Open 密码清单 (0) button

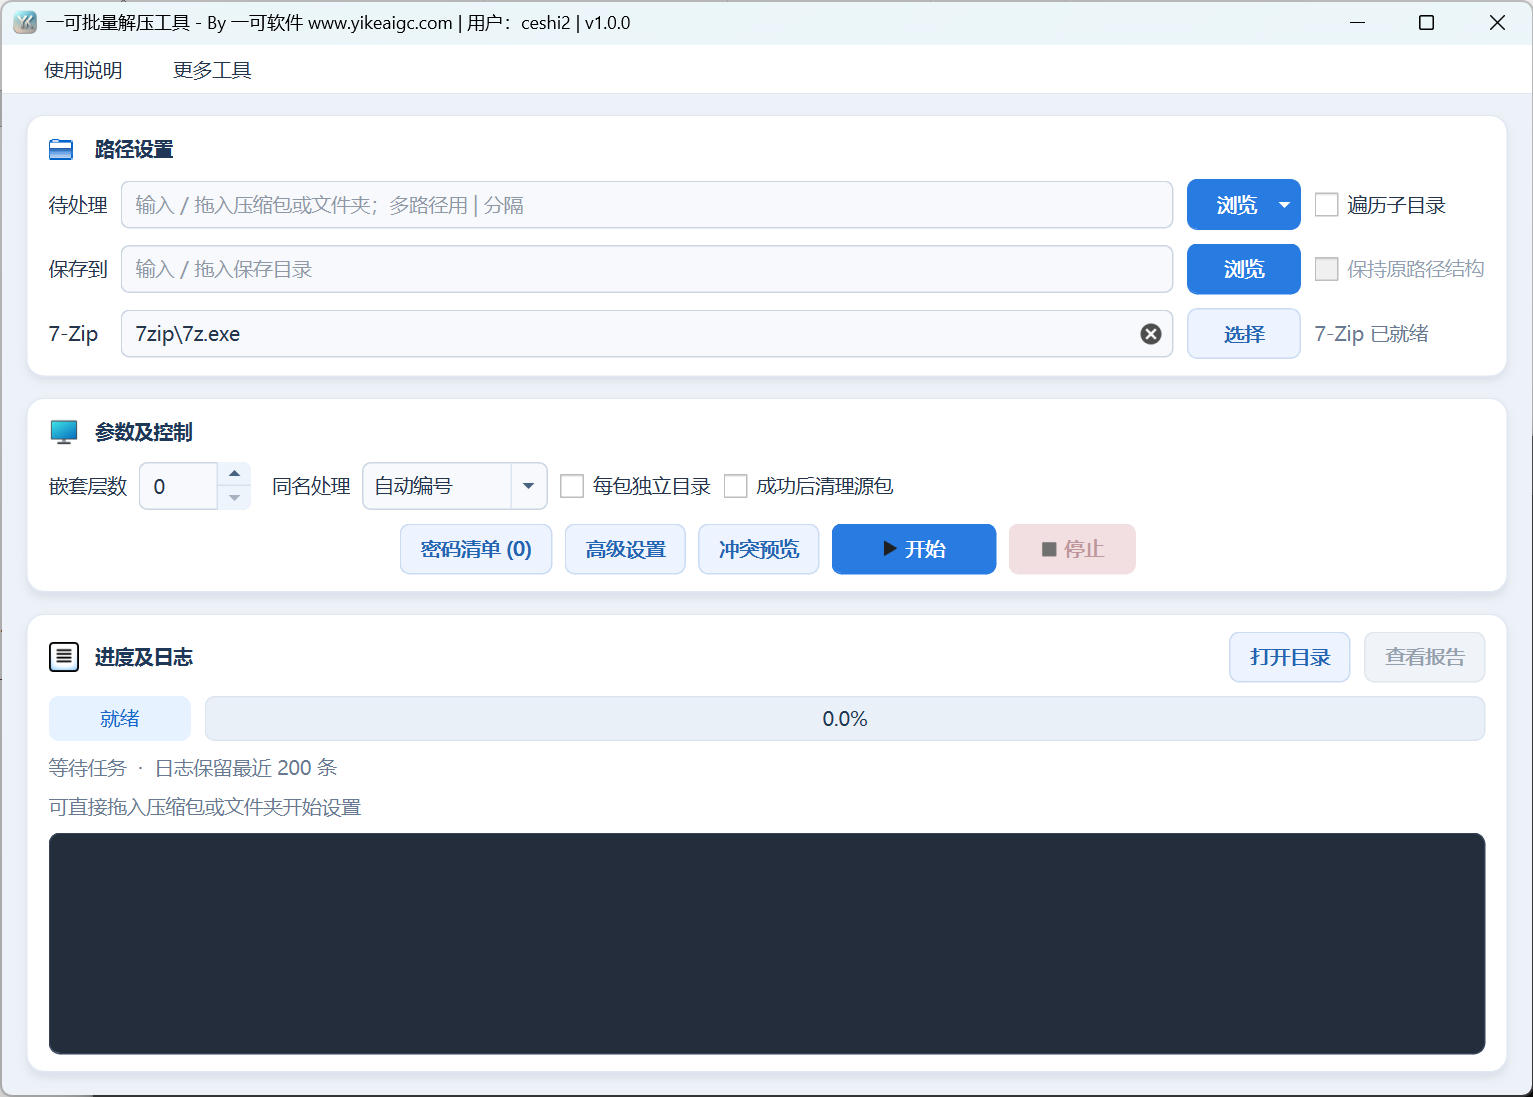476,549
